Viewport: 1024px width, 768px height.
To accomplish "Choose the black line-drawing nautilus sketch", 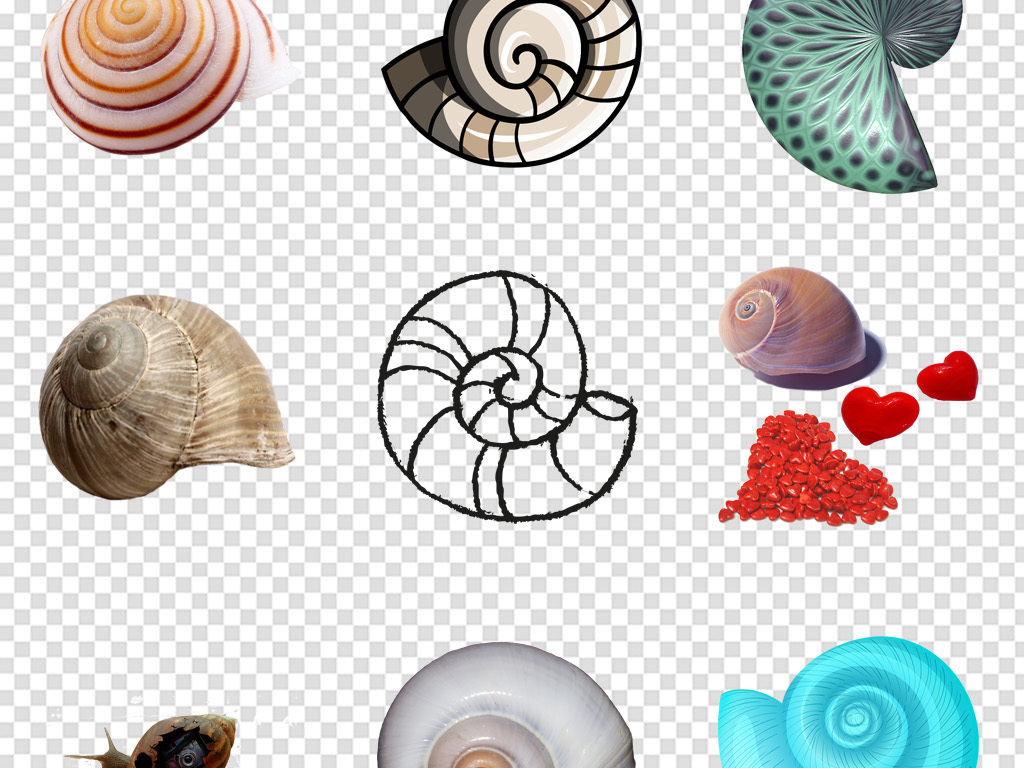I will (507, 396).
